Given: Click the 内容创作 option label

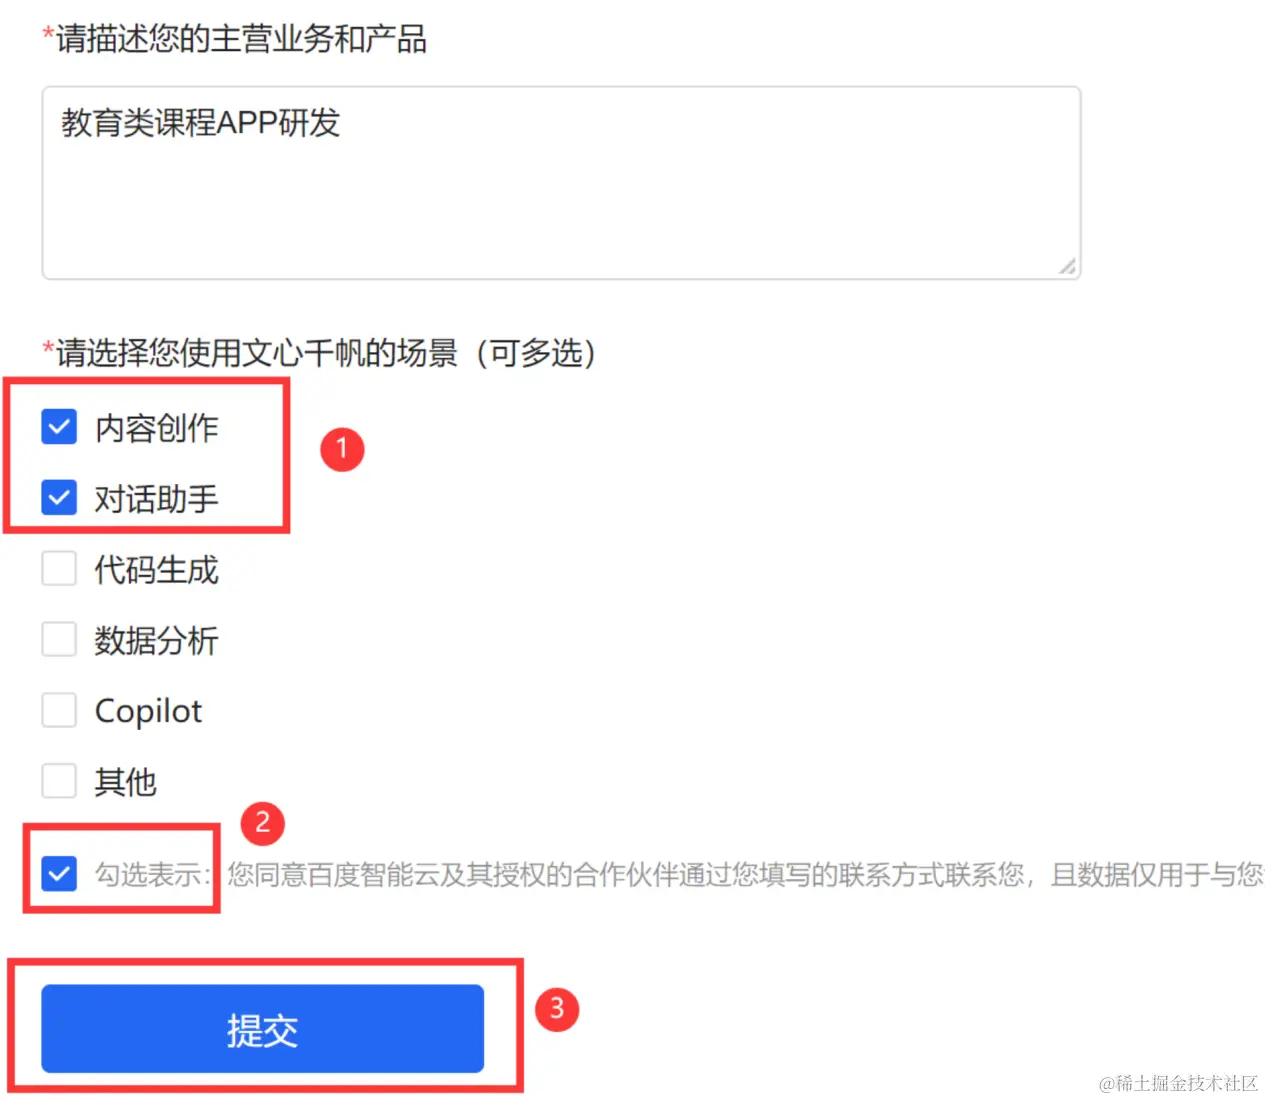Looking at the screenshot, I should [156, 428].
